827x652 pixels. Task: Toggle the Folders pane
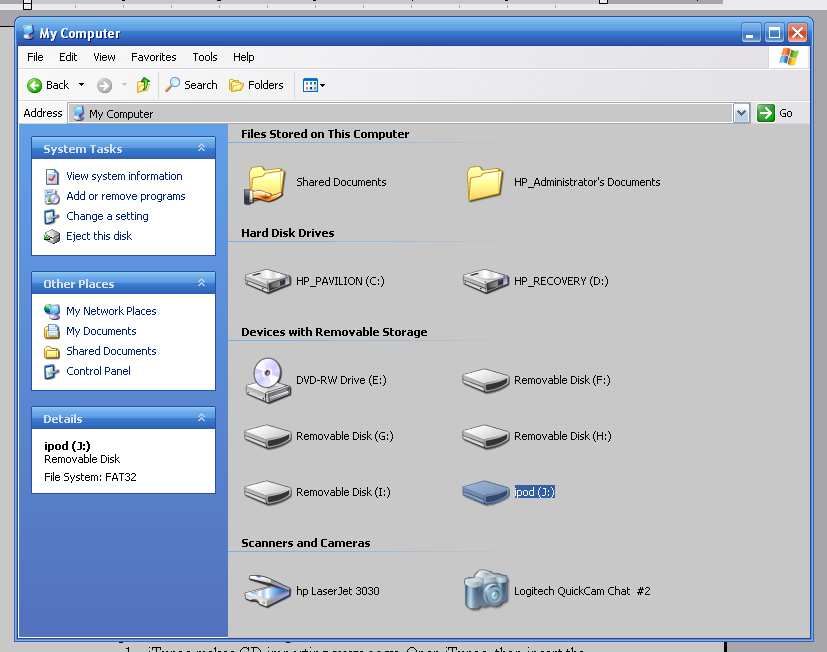(x=256, y=85)
